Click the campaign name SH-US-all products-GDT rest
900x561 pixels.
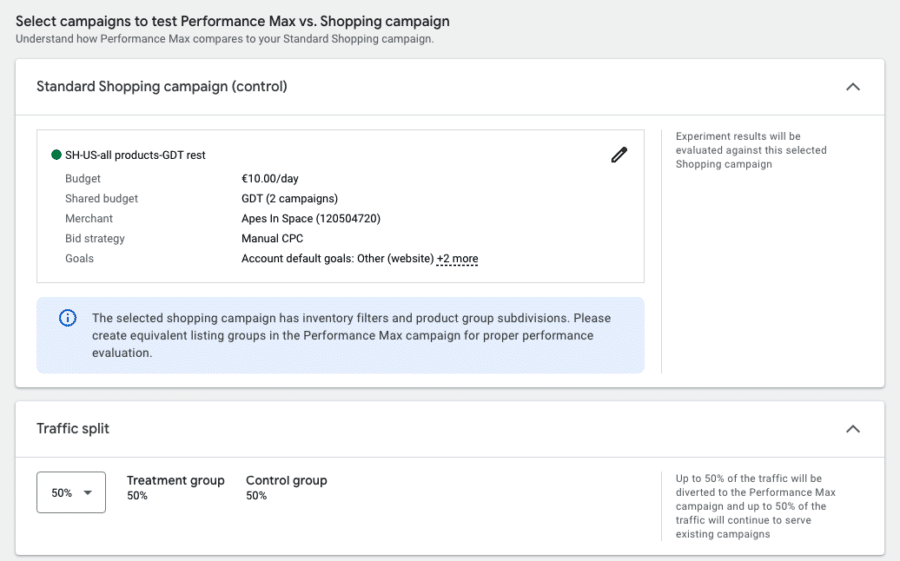point(135,155)
